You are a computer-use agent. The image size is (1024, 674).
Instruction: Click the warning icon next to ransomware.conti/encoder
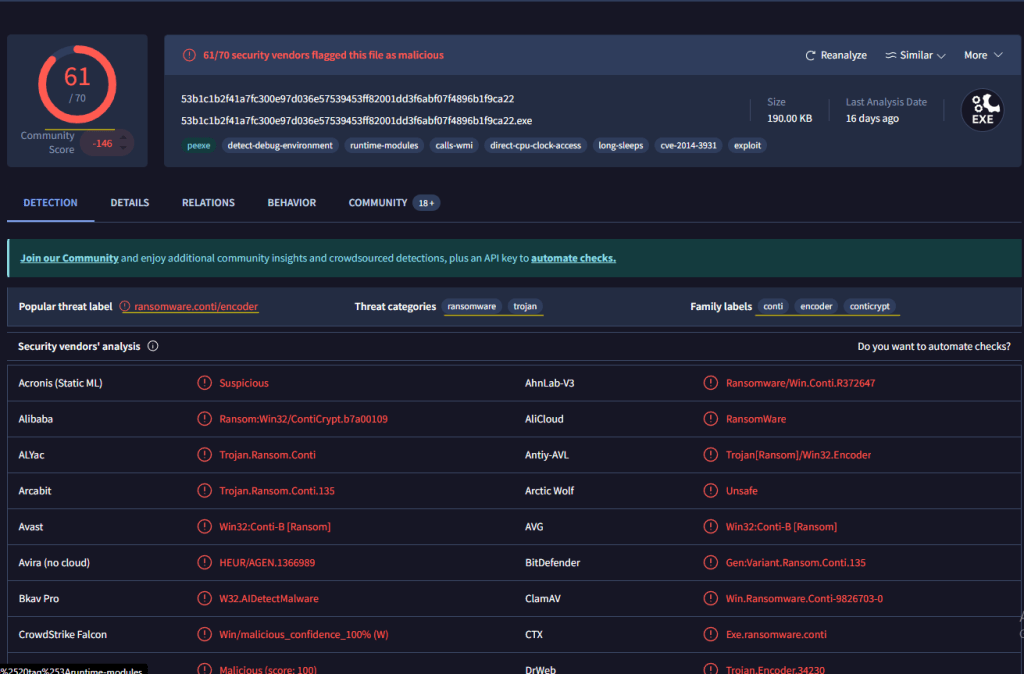(125, 307)
